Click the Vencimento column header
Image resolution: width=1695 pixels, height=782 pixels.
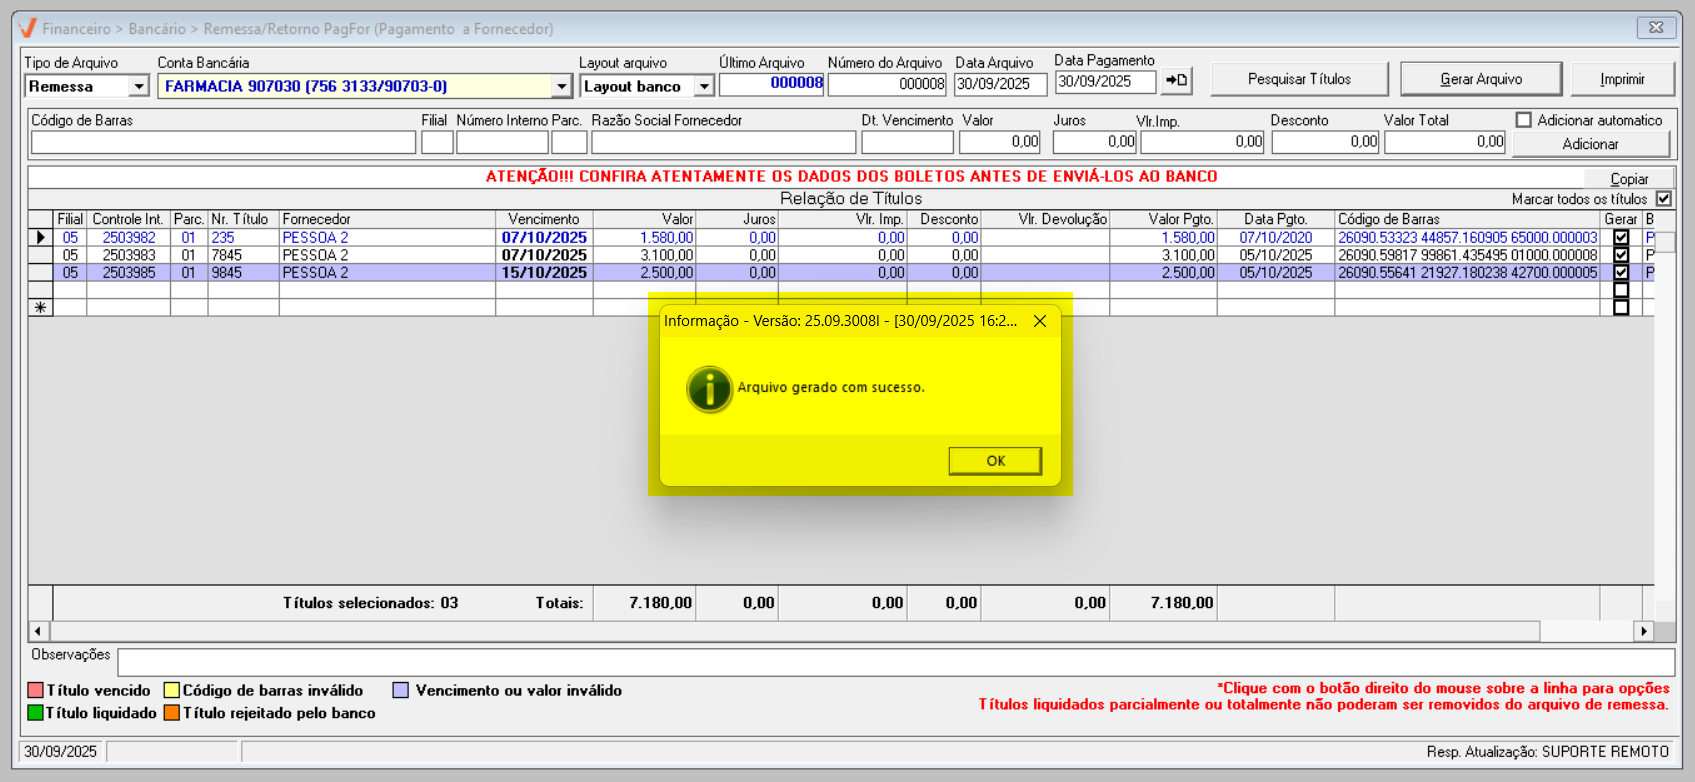click(x=543, y=219)
